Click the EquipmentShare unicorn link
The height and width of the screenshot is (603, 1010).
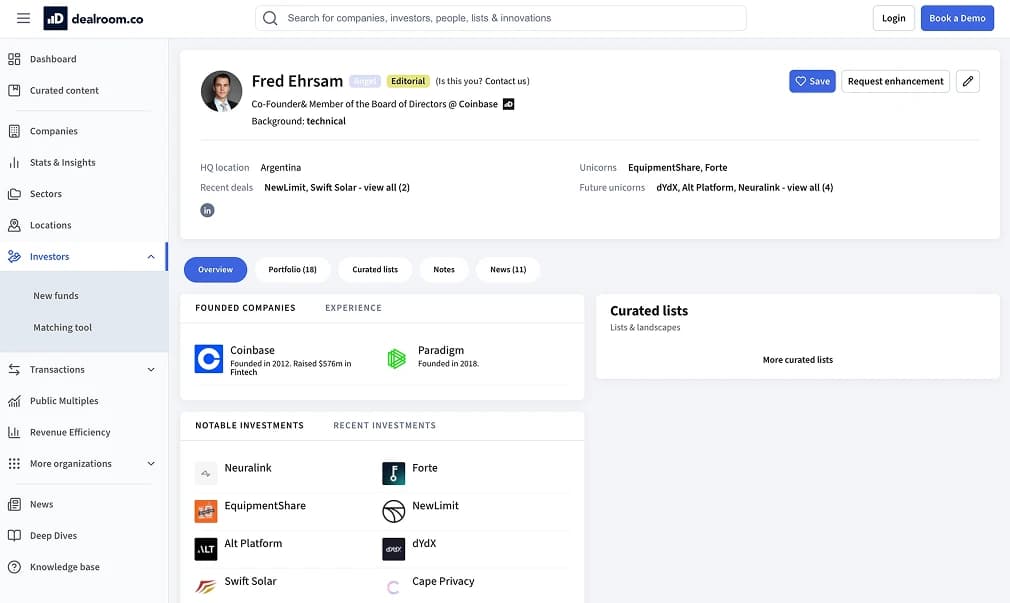coord(664,168)
